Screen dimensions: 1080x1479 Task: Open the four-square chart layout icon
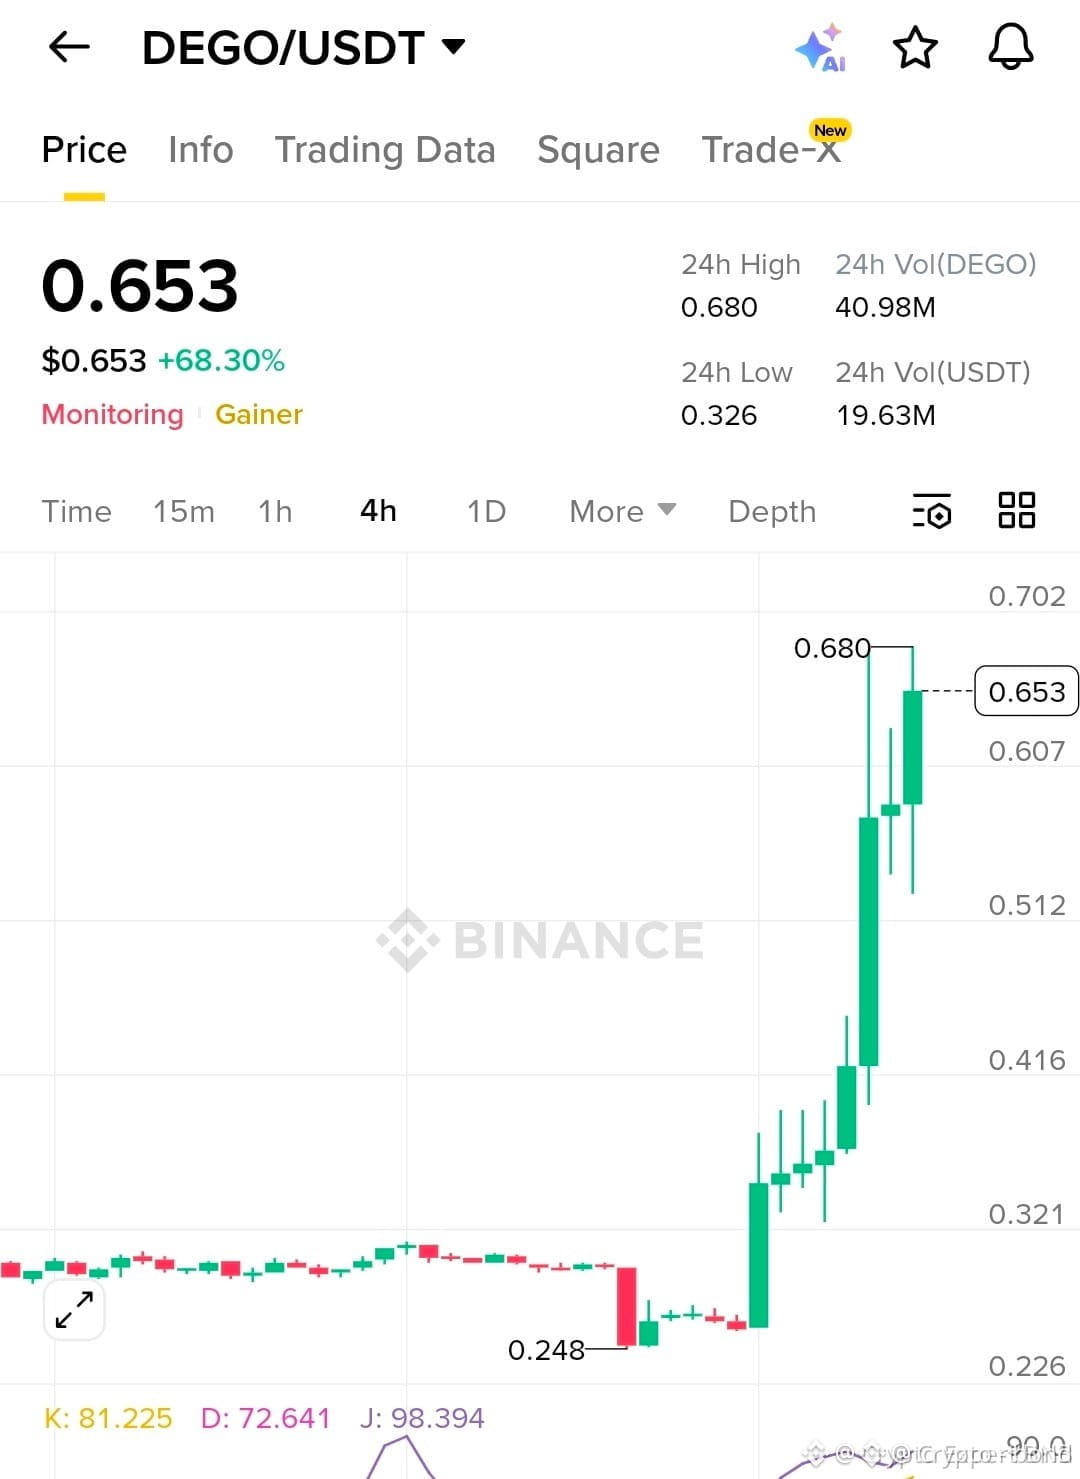point(1017,510)
